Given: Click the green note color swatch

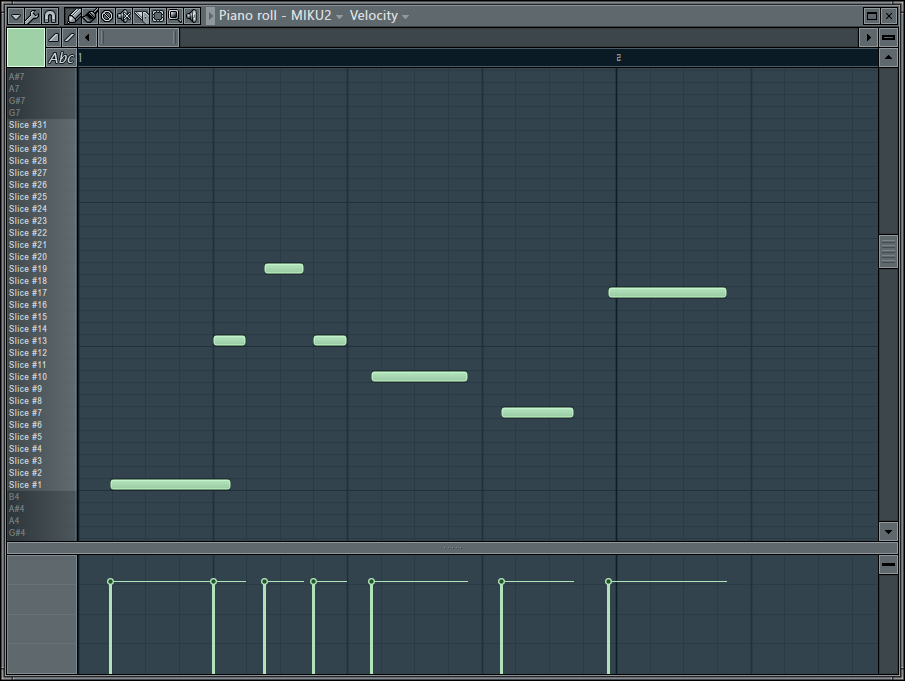Looking at the screenshot, I should [26, 47].
